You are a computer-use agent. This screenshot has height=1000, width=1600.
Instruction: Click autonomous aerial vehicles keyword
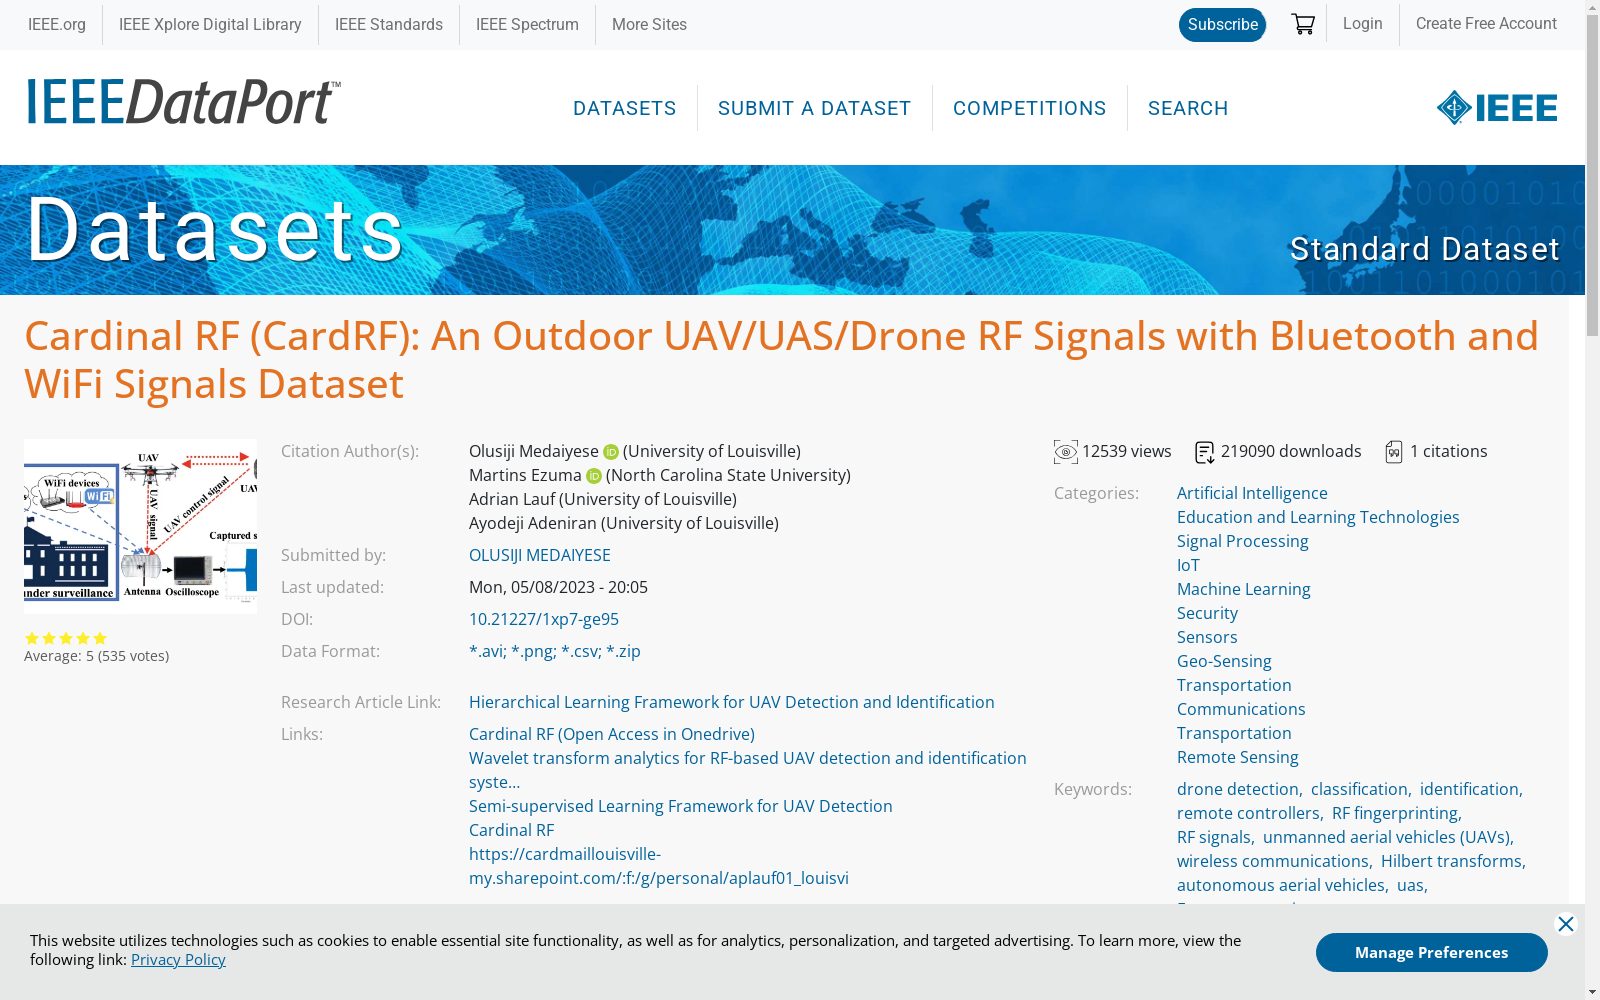1282,885
